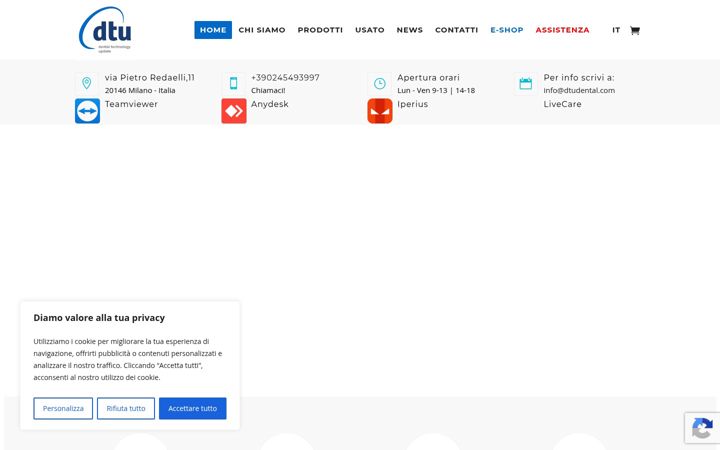The image size is (720, 450).
Task: Click the LiveCare link
Action: (562, 104)
